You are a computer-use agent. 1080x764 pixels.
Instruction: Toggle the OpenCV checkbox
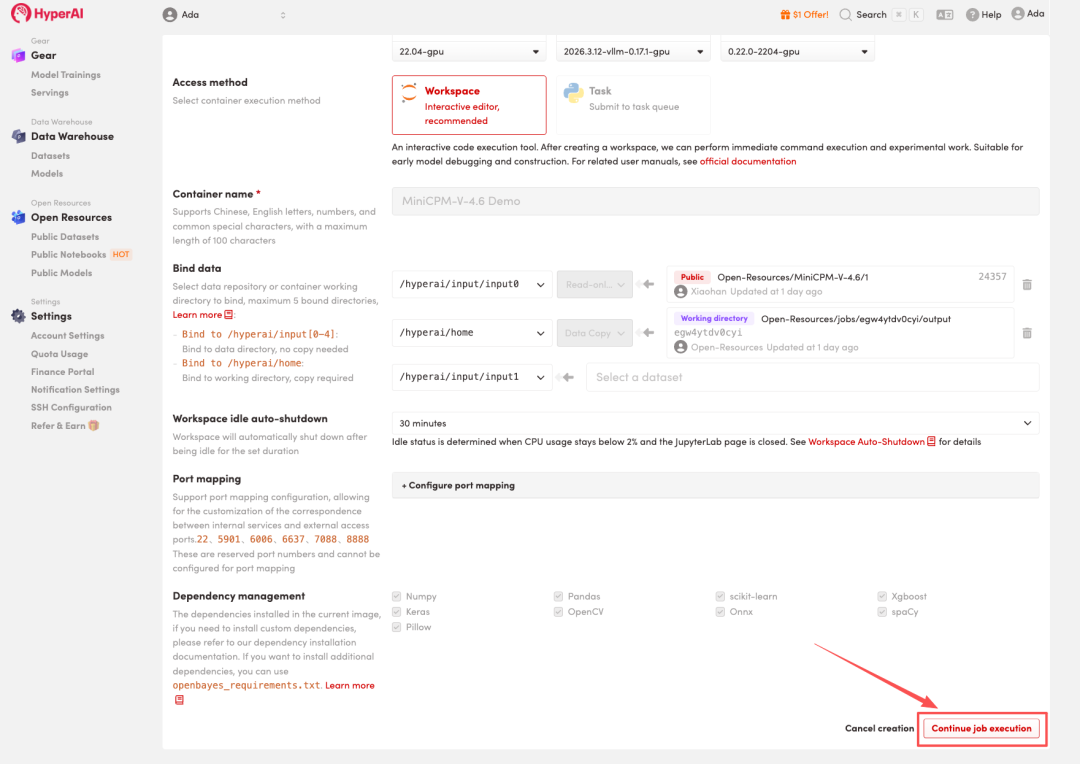pyautogui.click(x=559, y=612)
